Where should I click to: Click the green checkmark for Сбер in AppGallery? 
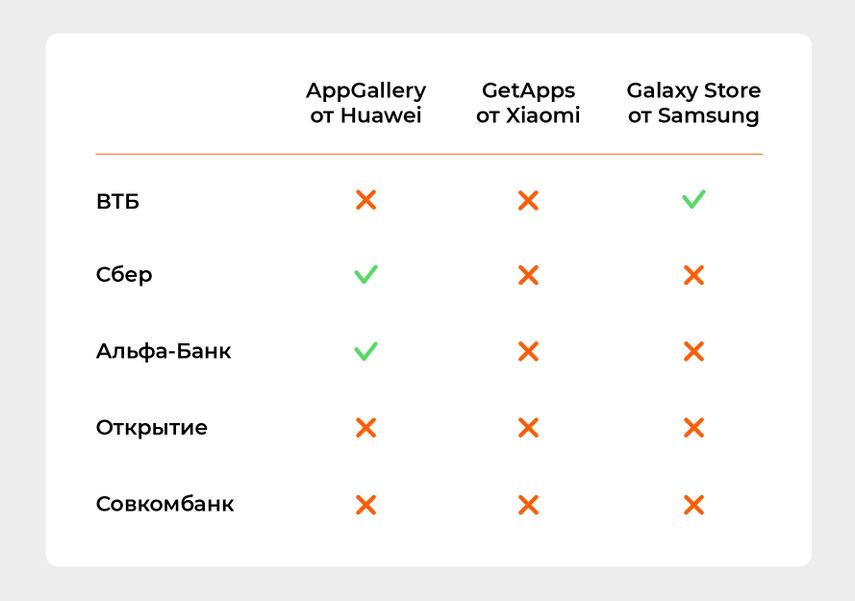coord(366,274)
